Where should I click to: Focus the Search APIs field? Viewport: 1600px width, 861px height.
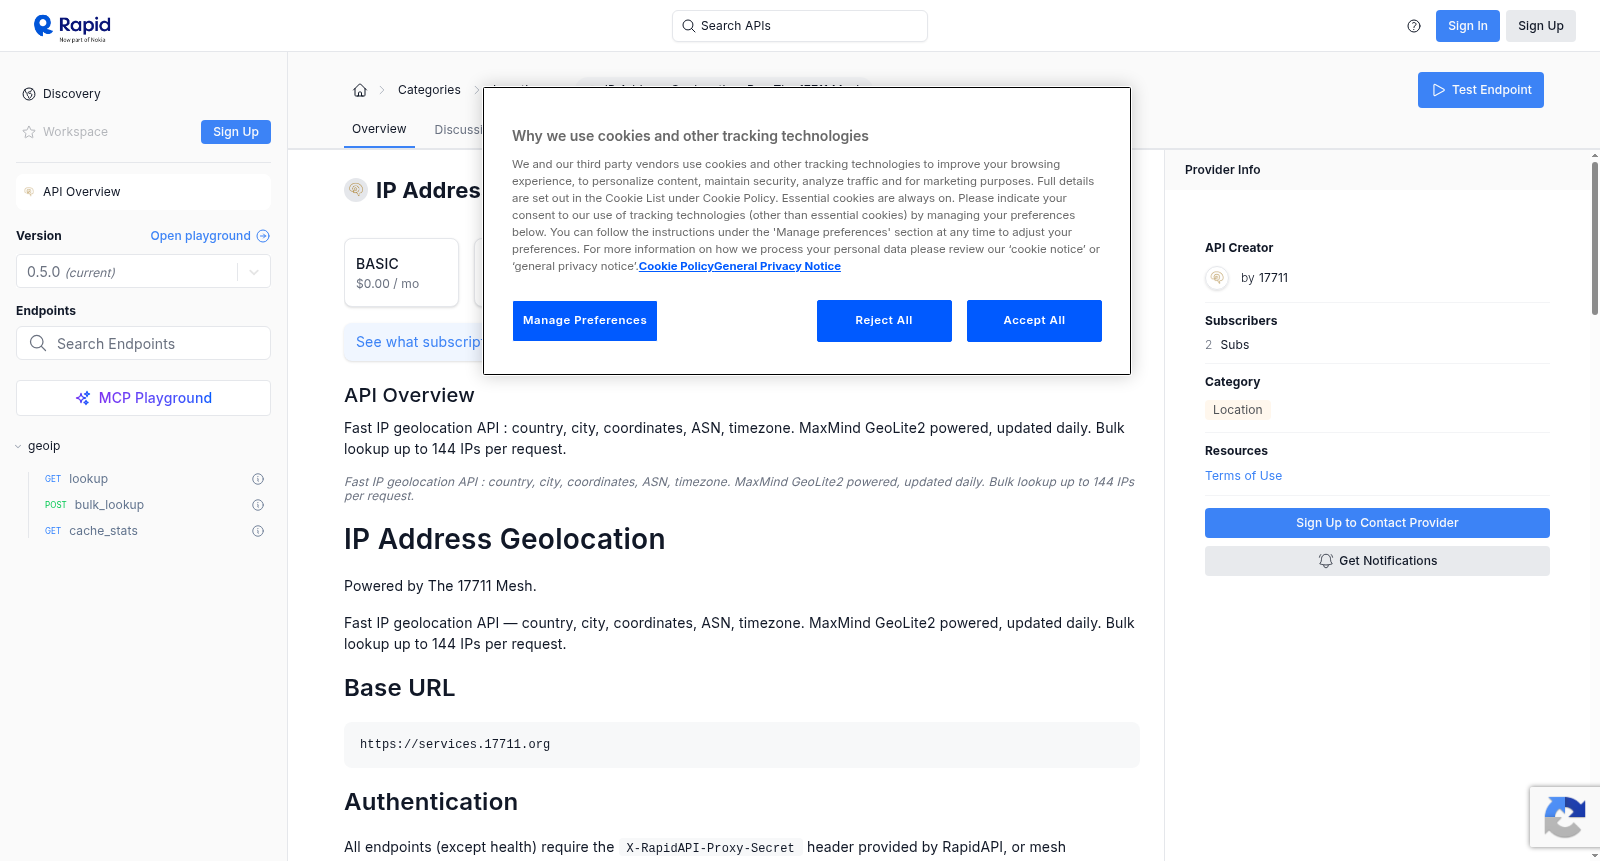point(799,26)
